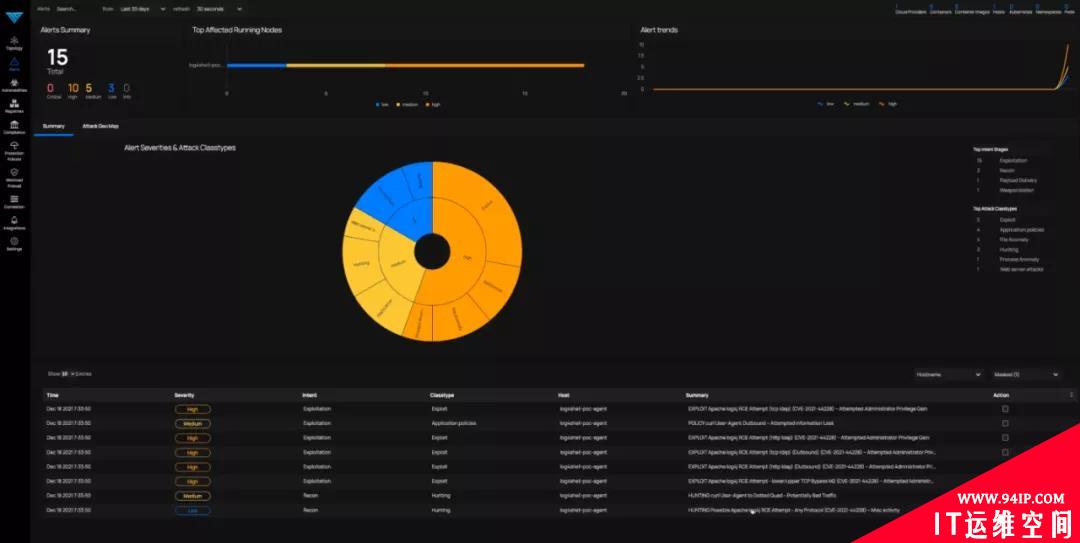This screenshot has height=543, width=1080.
Task: Toggle medium series in Alert trends legend
Action: pyautogui.click(x=855, y=103)
